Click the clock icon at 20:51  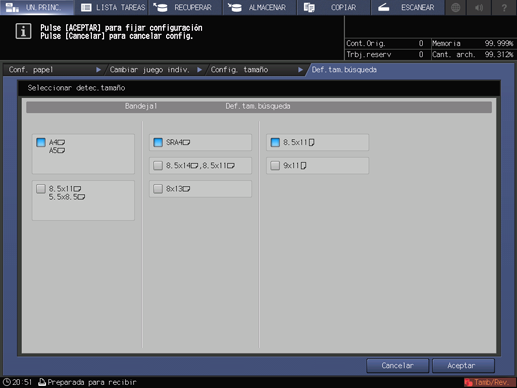pos(7,382)
